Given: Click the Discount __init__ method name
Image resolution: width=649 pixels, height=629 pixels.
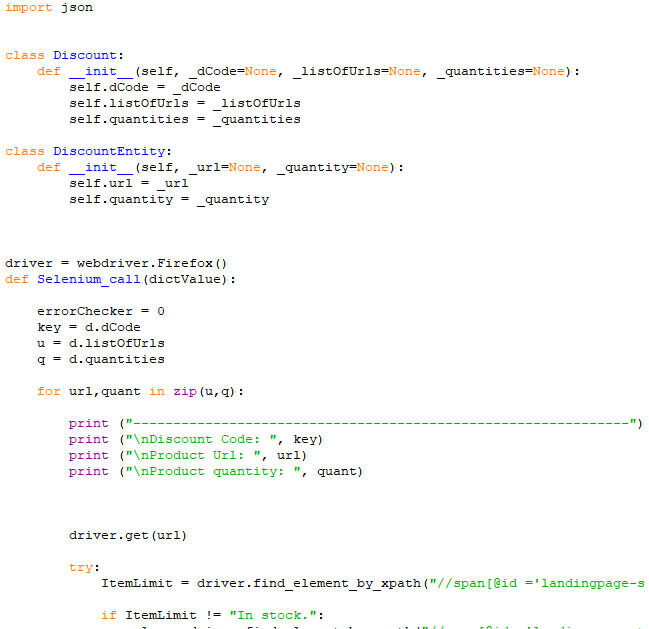Looking at the screenshot, I should (x=101, y=71).
